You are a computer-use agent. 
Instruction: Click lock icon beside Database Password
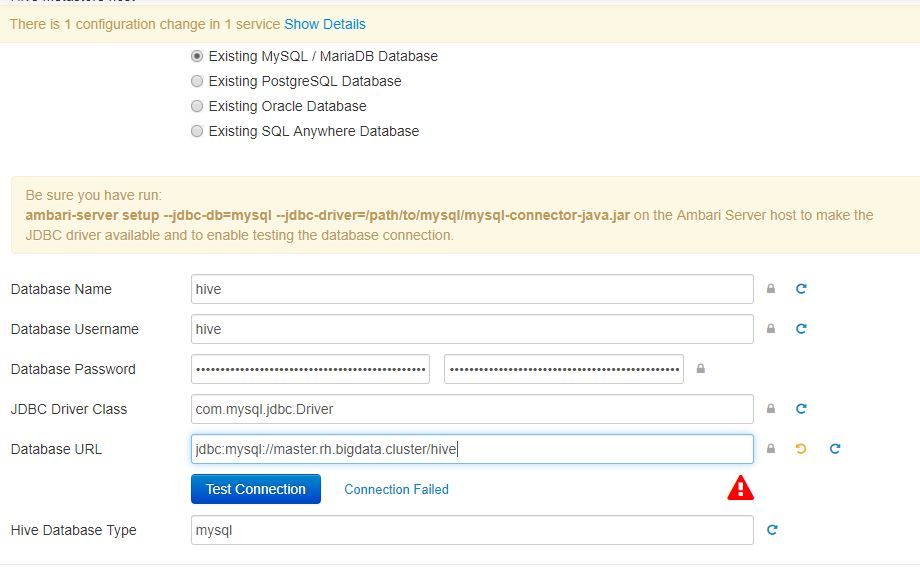pos(701,369)
